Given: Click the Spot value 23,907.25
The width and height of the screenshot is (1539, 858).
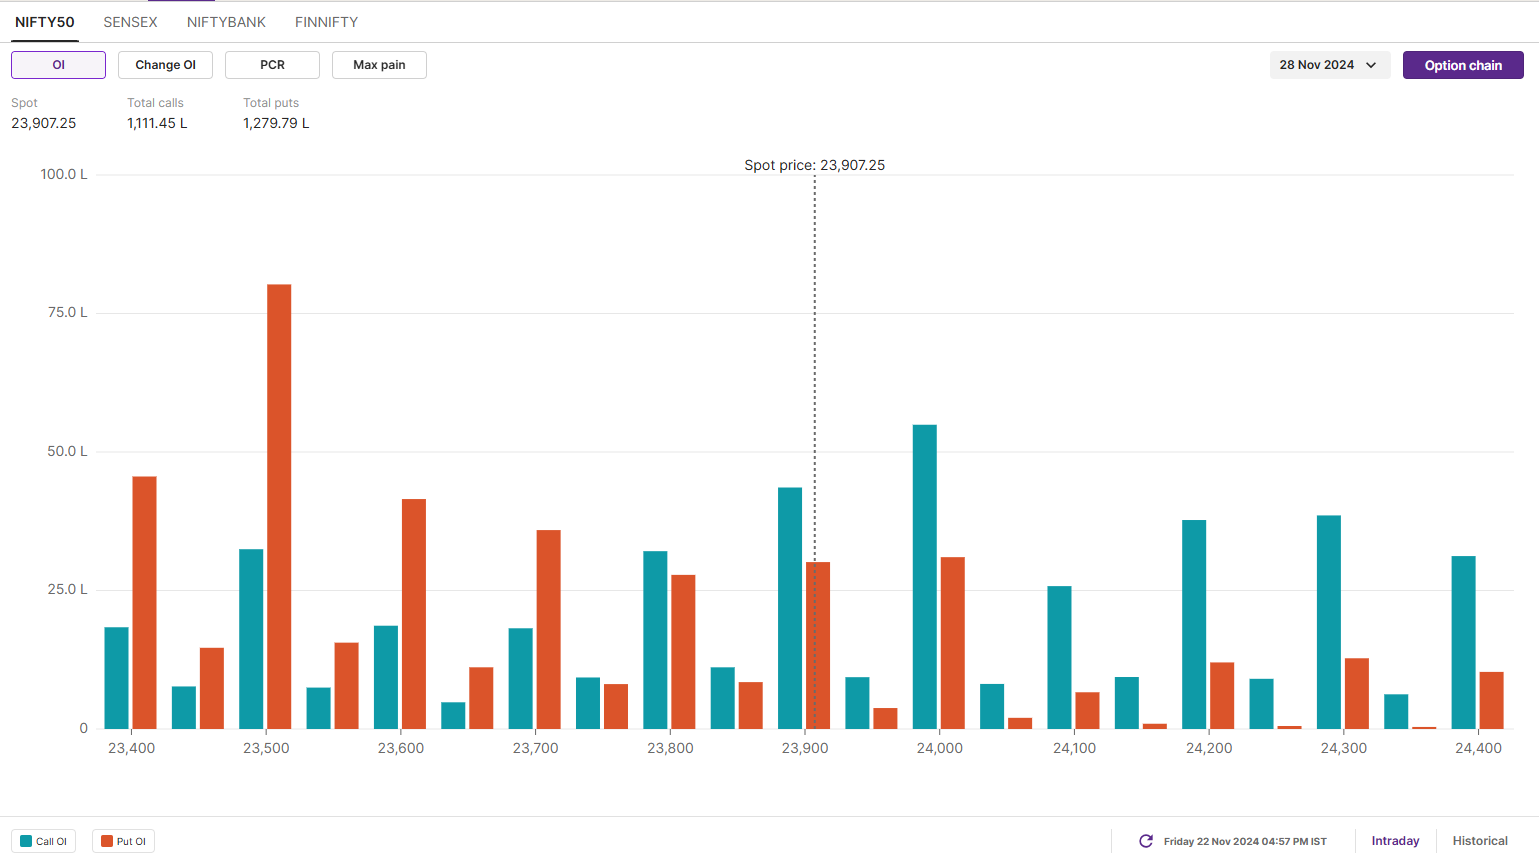Looking at the screenshot, I should (x=43, y=123).
